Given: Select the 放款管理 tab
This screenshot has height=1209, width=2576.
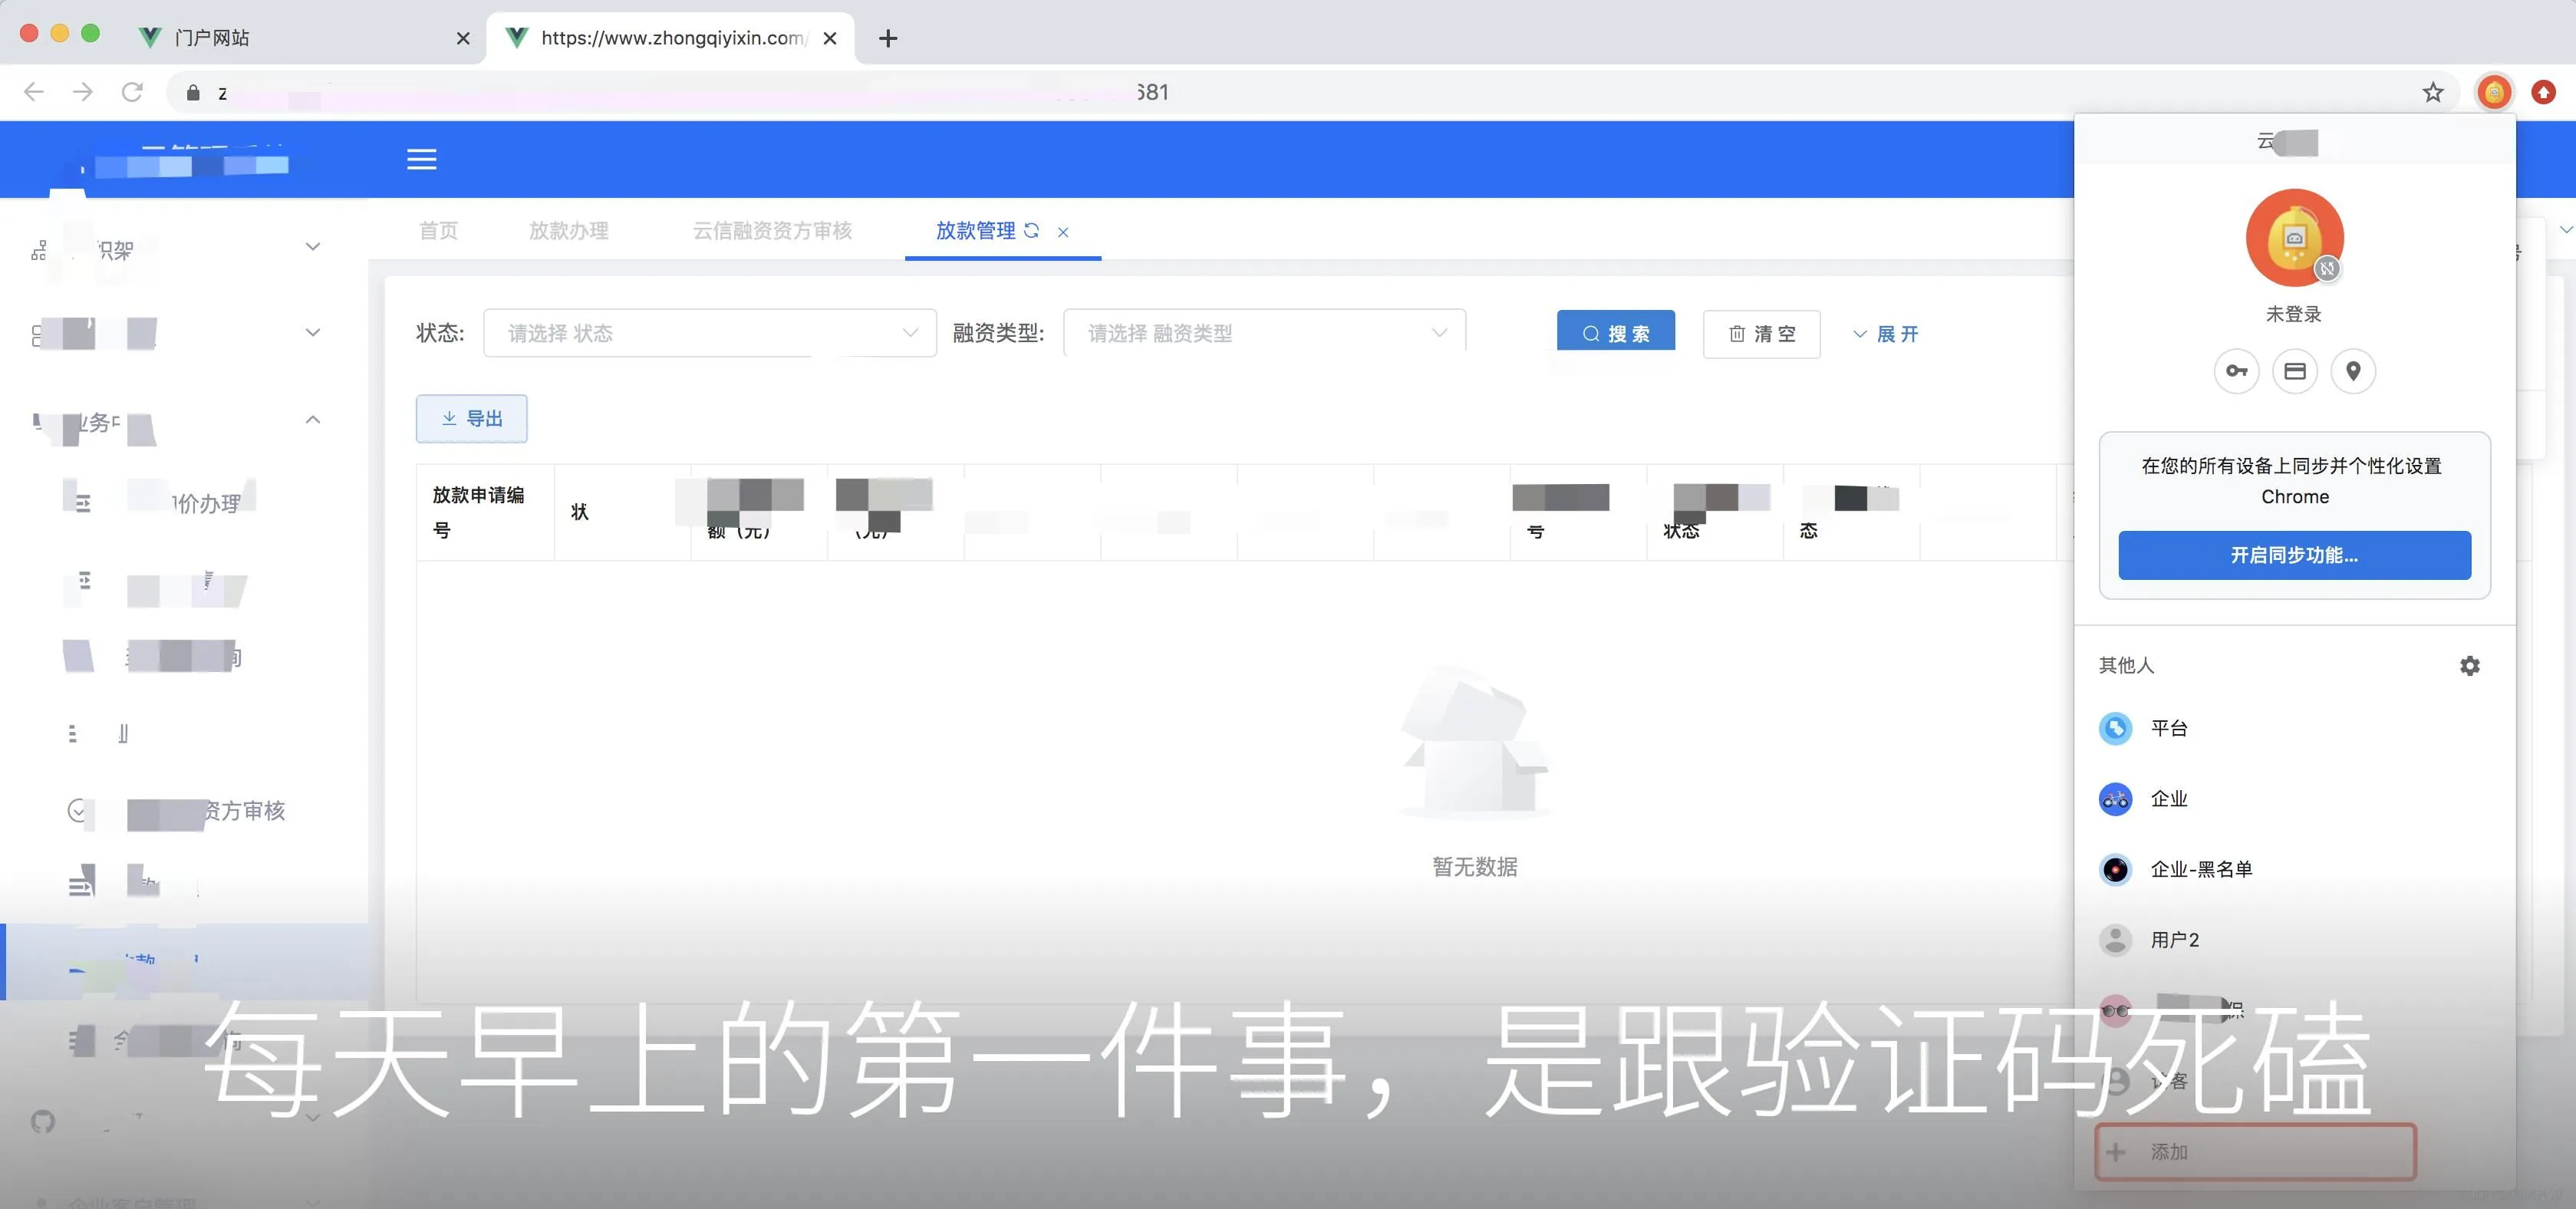Looking at the screenshot, I should 975,231.
